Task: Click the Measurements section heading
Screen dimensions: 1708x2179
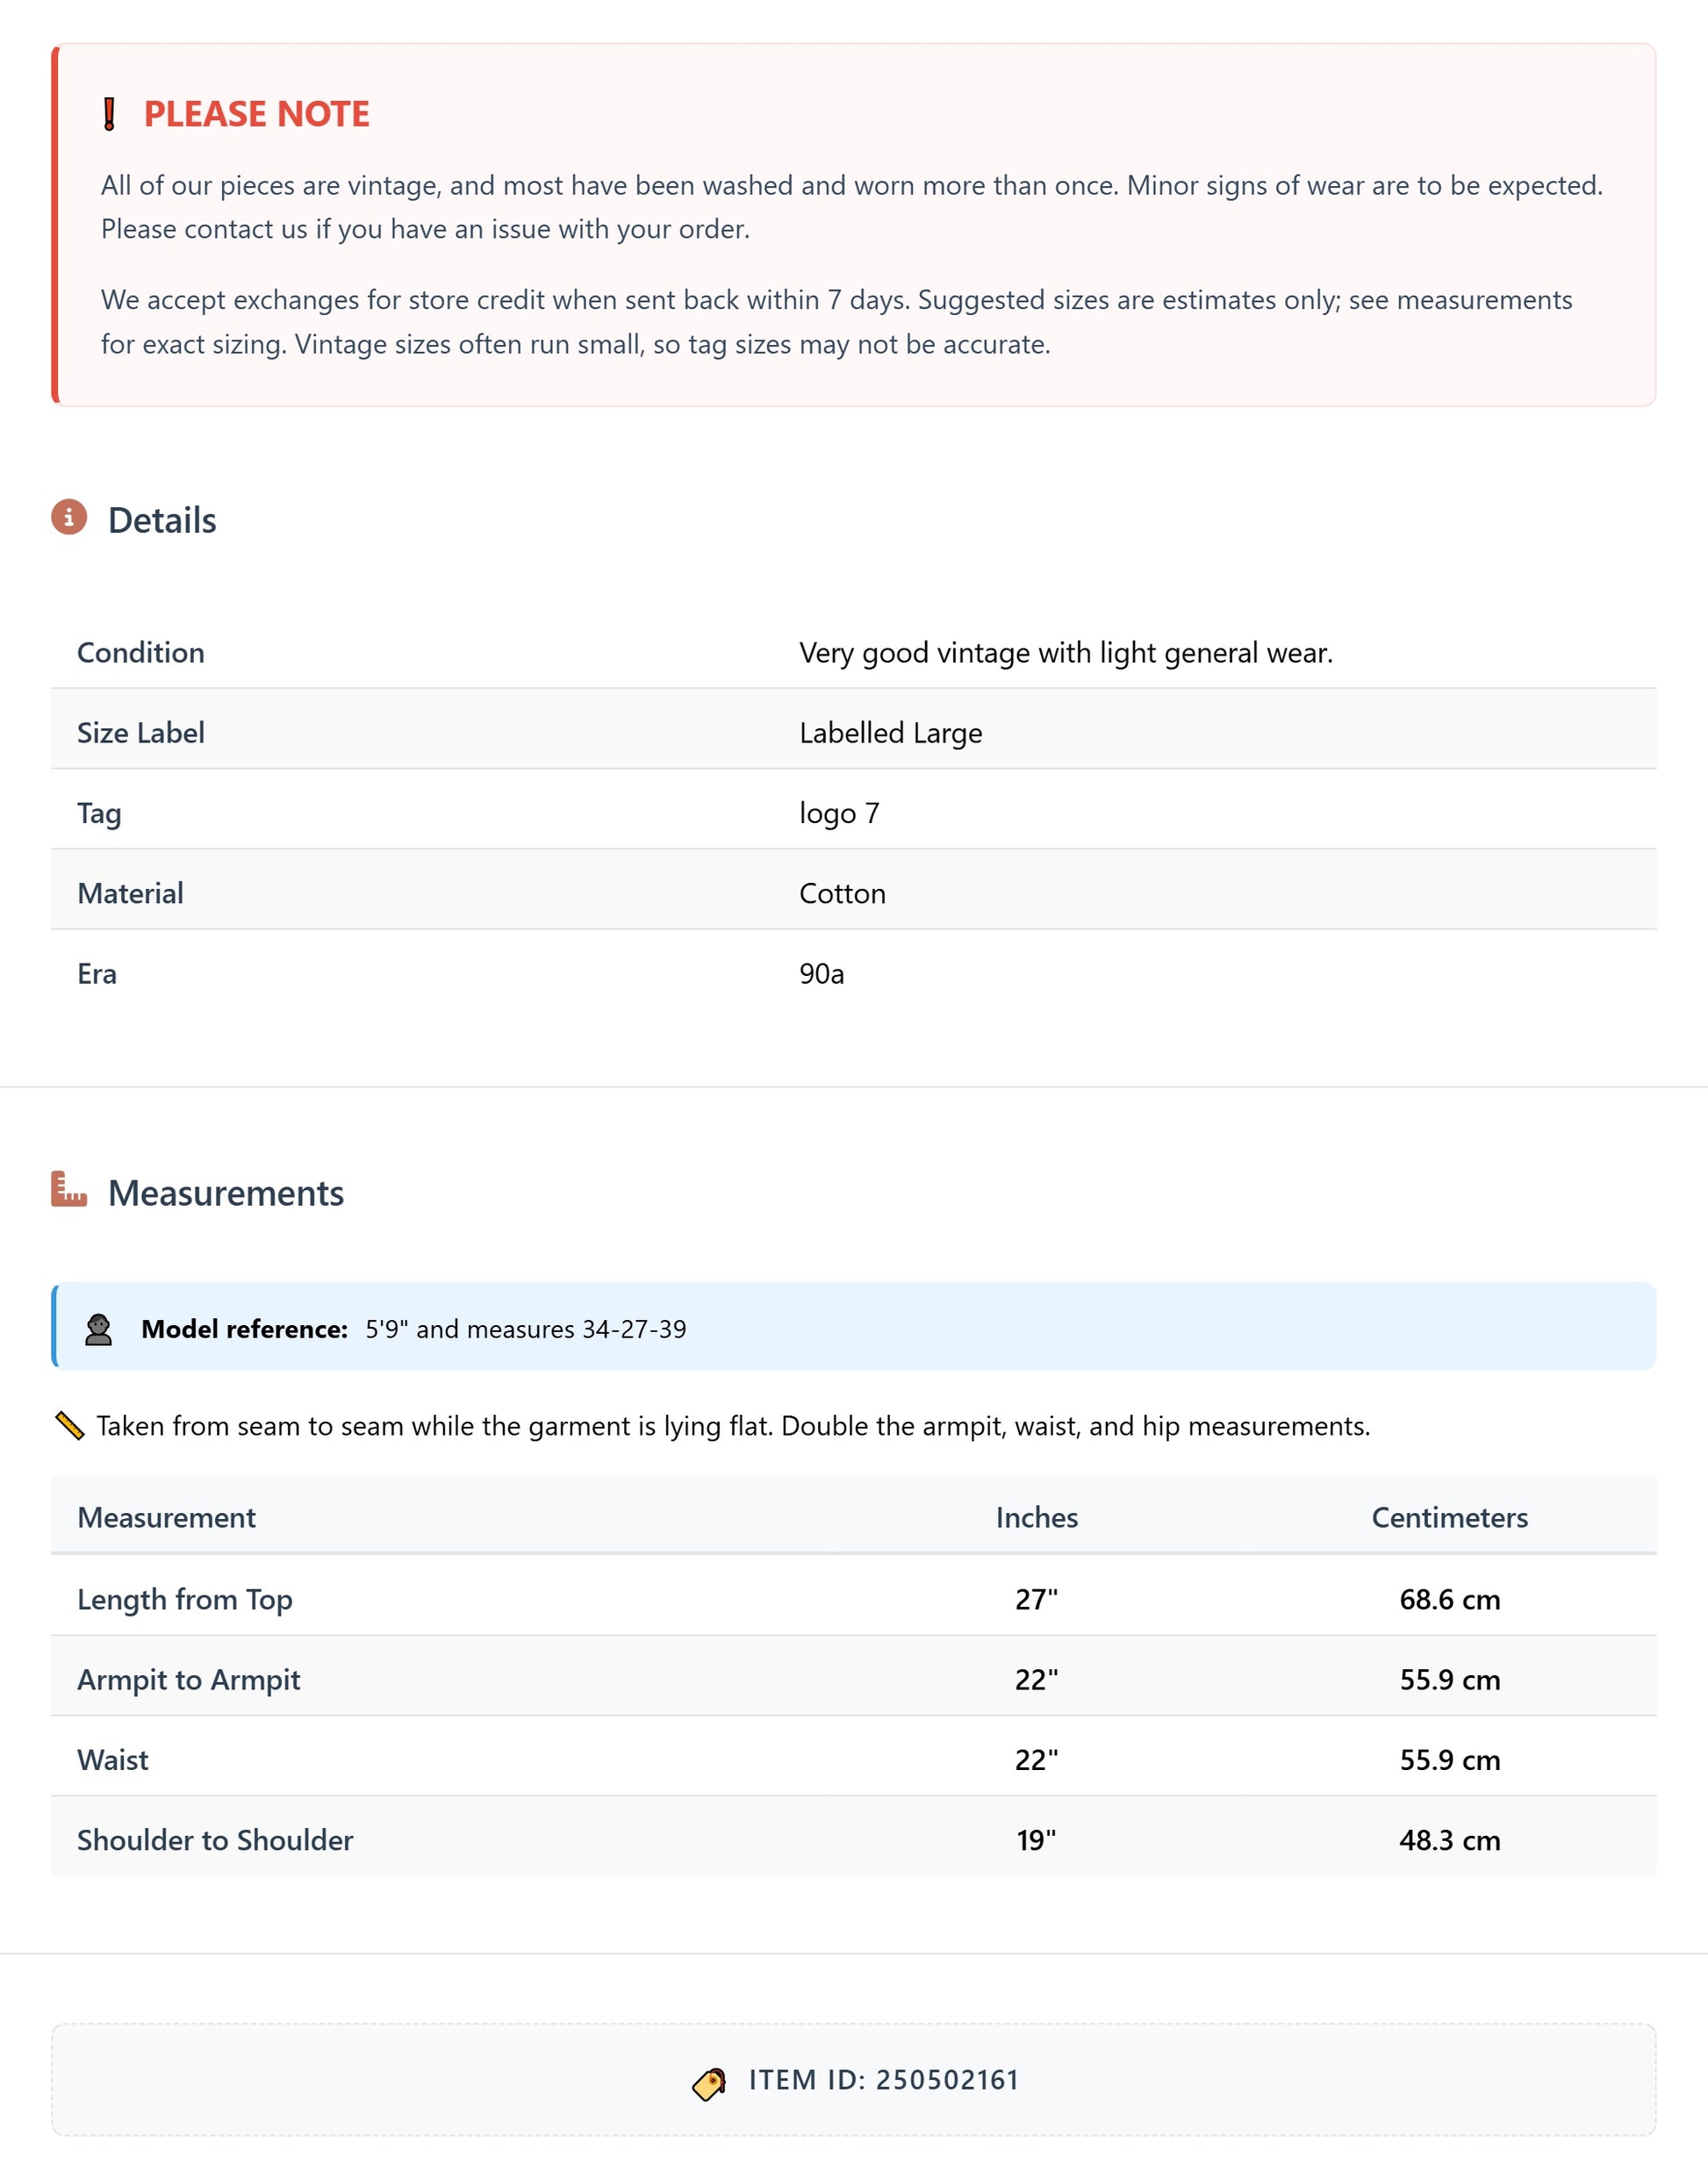Action: pyautogui.click(x=226, y=1193)
